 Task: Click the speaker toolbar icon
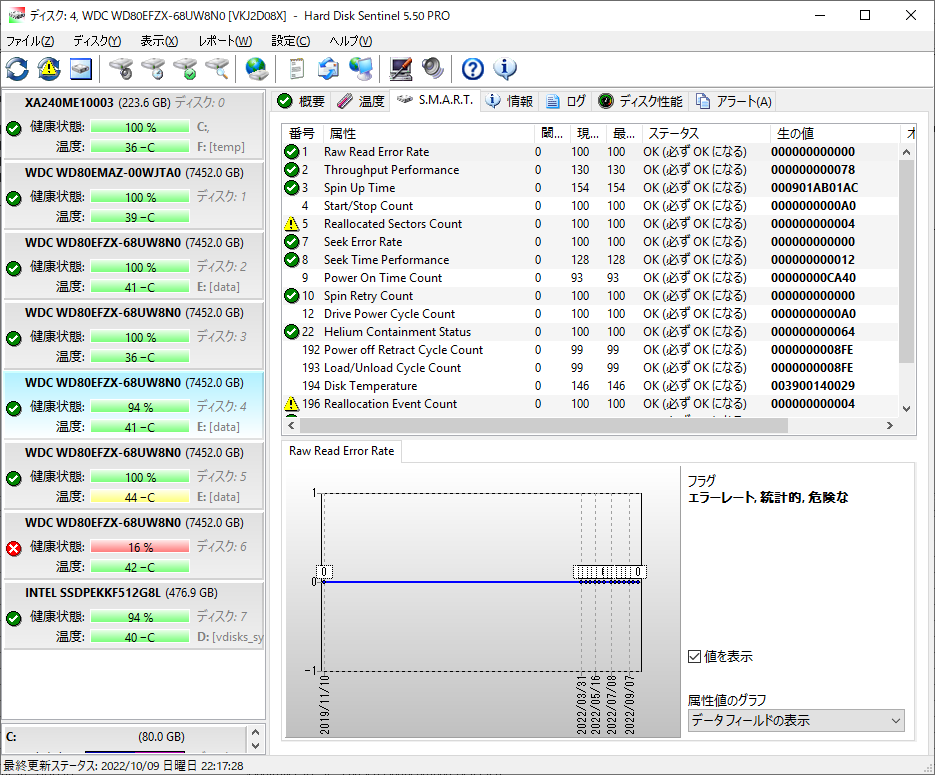coord(432,69)
